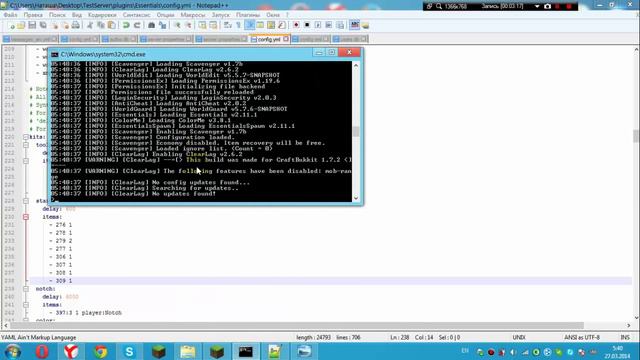
Task: Start macro recording with red dot icon
Action: coord(296,25)
